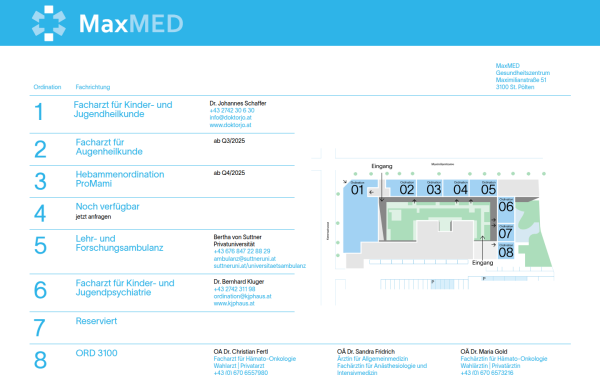Open www.kjphaus.at website link
This screenshot has width=600, height=375.
point(234,303)
